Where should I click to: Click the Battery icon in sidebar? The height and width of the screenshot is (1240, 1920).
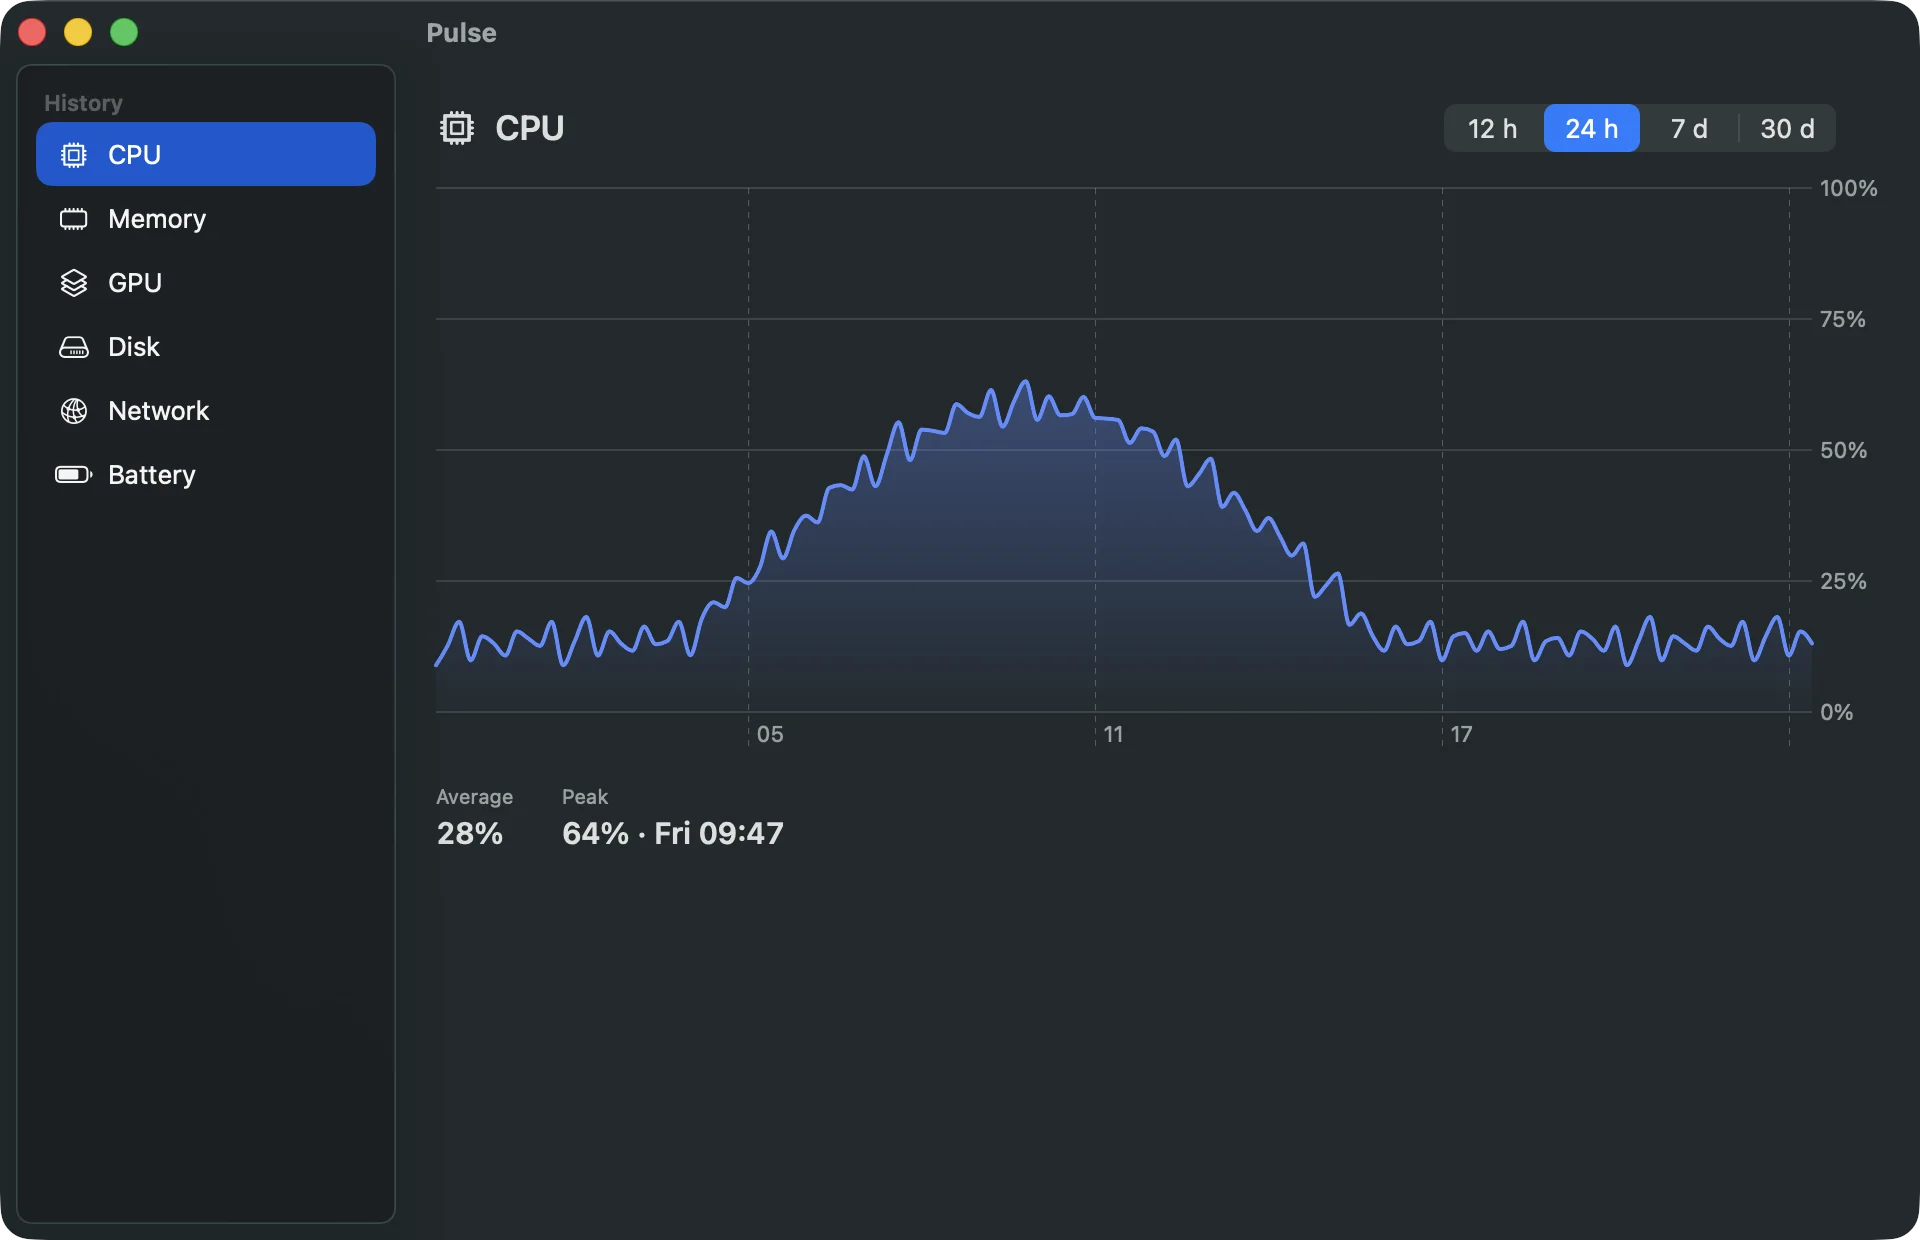74,475
